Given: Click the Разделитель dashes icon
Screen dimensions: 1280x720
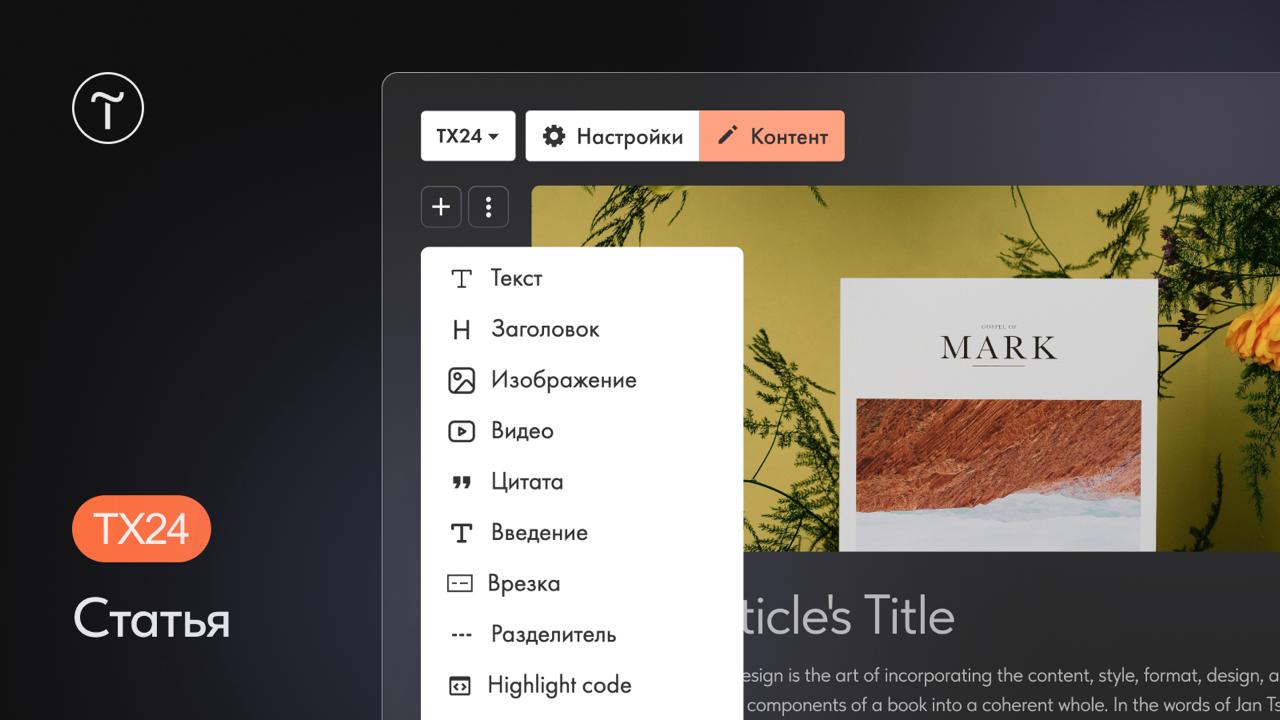Looking at the screenshot, I should pos(461,635).
